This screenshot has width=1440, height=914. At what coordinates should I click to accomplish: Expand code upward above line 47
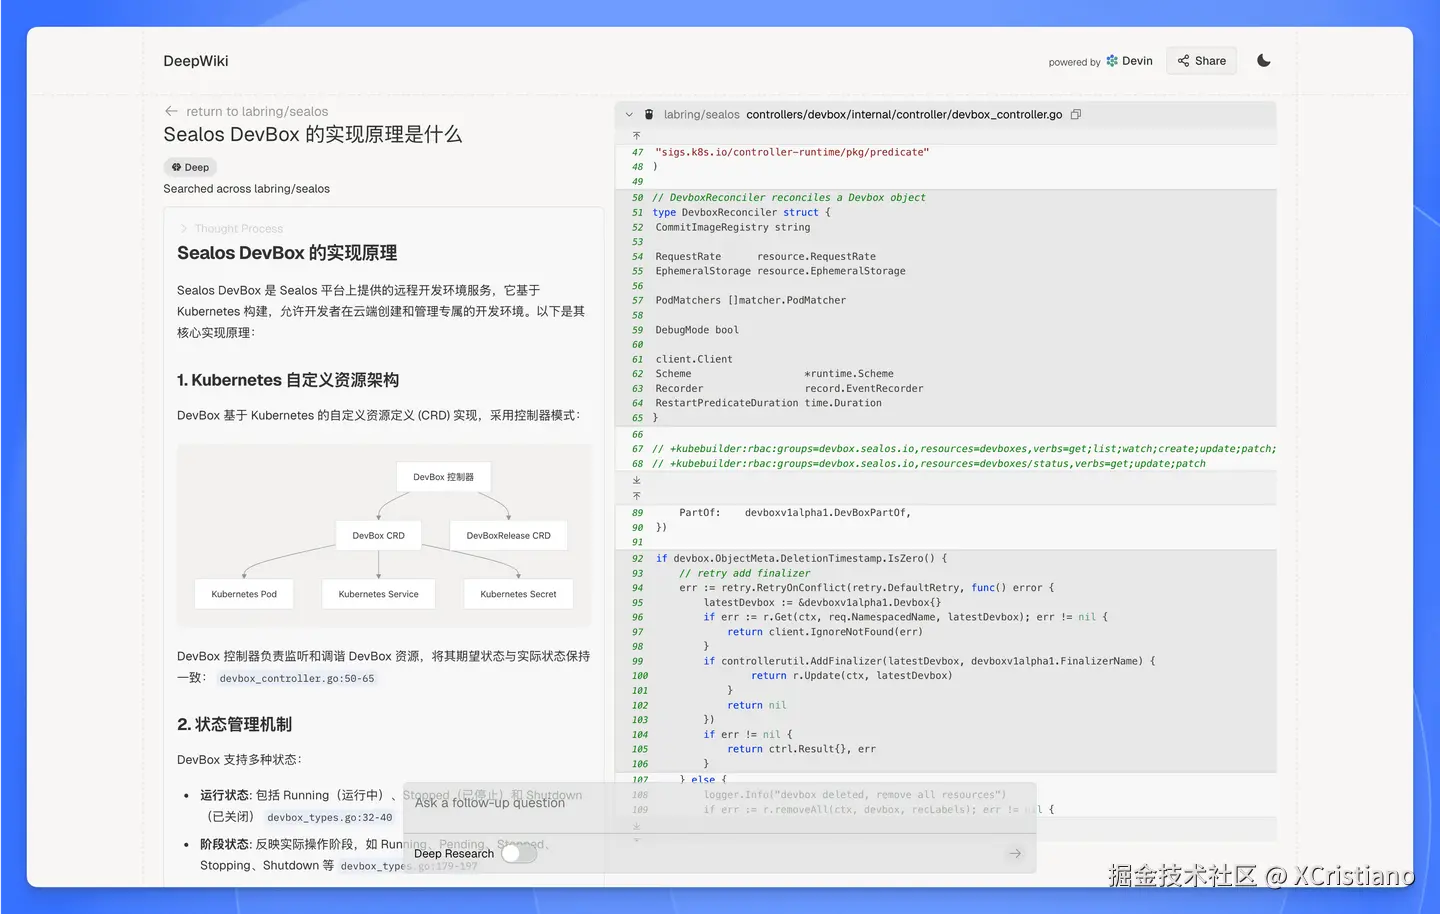(636, 135)
